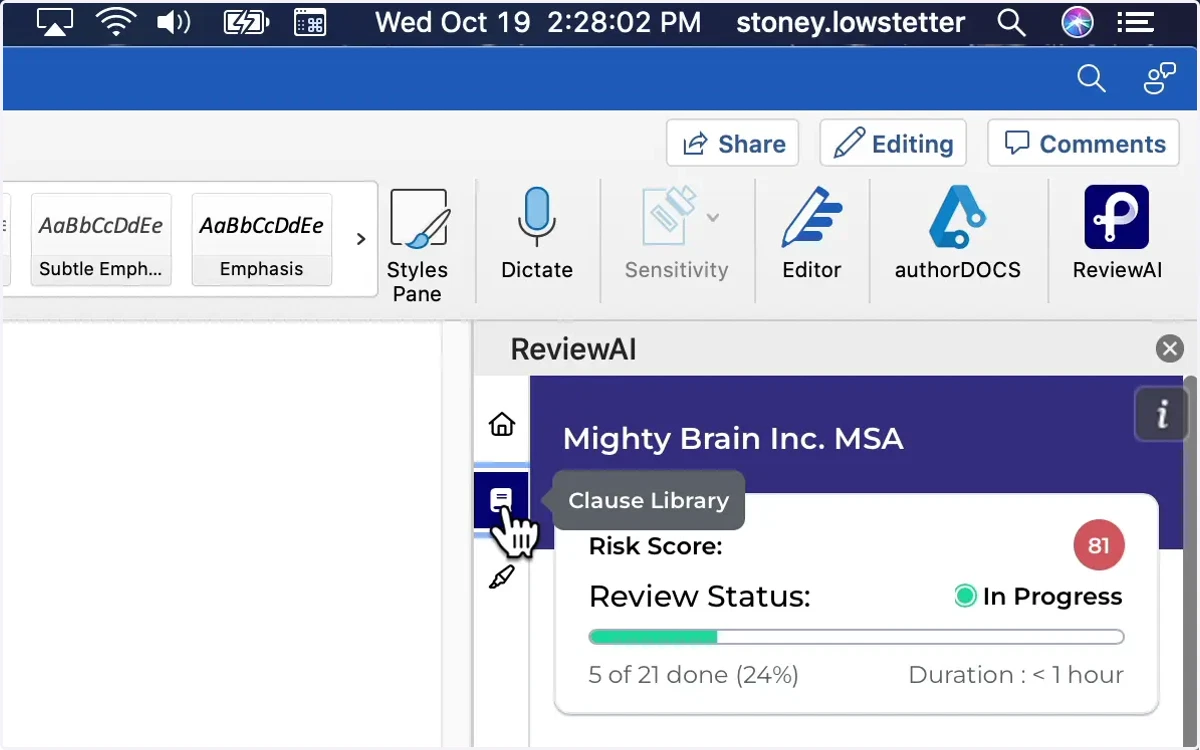The width and height of the screenshot is (1200, 750).
Task: Apply the Subtle Emphasis style
Action: coord(101,240)
